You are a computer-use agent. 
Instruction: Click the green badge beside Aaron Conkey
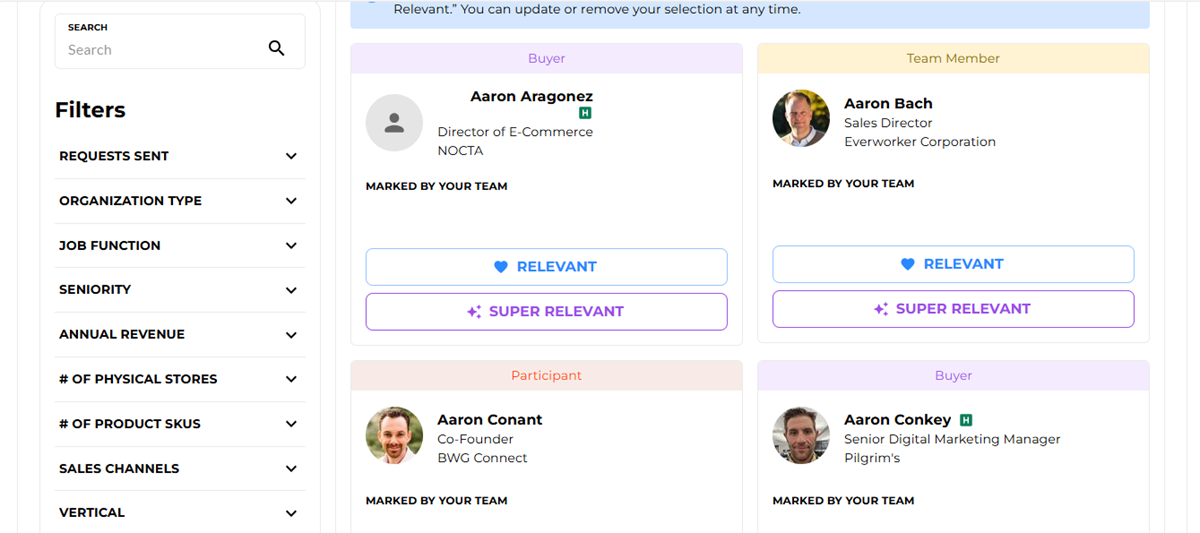pos(966,420)
